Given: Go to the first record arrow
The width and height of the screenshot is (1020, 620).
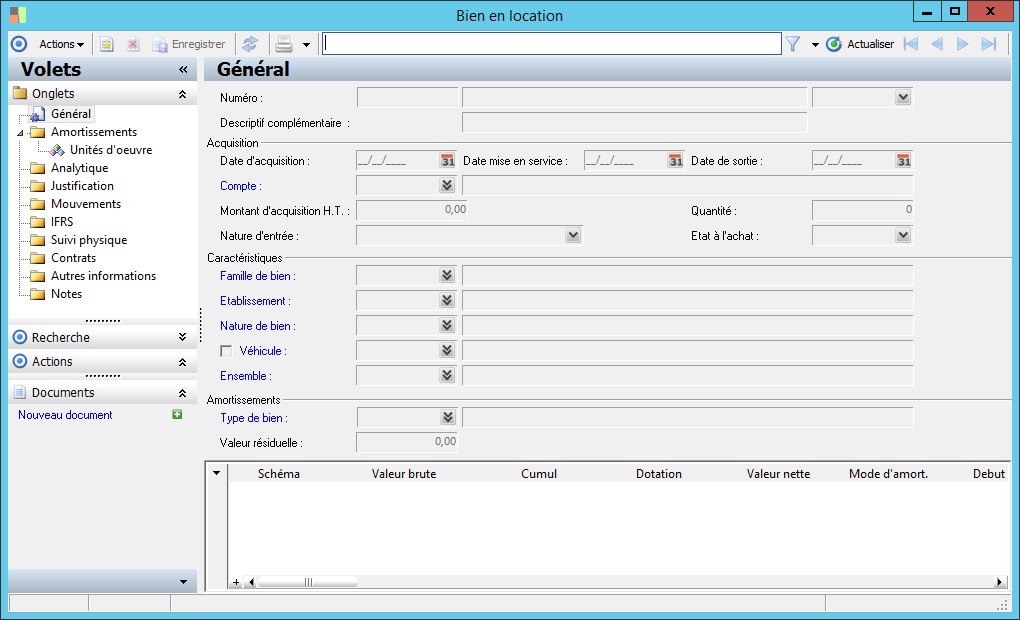Looking at the screenshot, I should [910, 44].
